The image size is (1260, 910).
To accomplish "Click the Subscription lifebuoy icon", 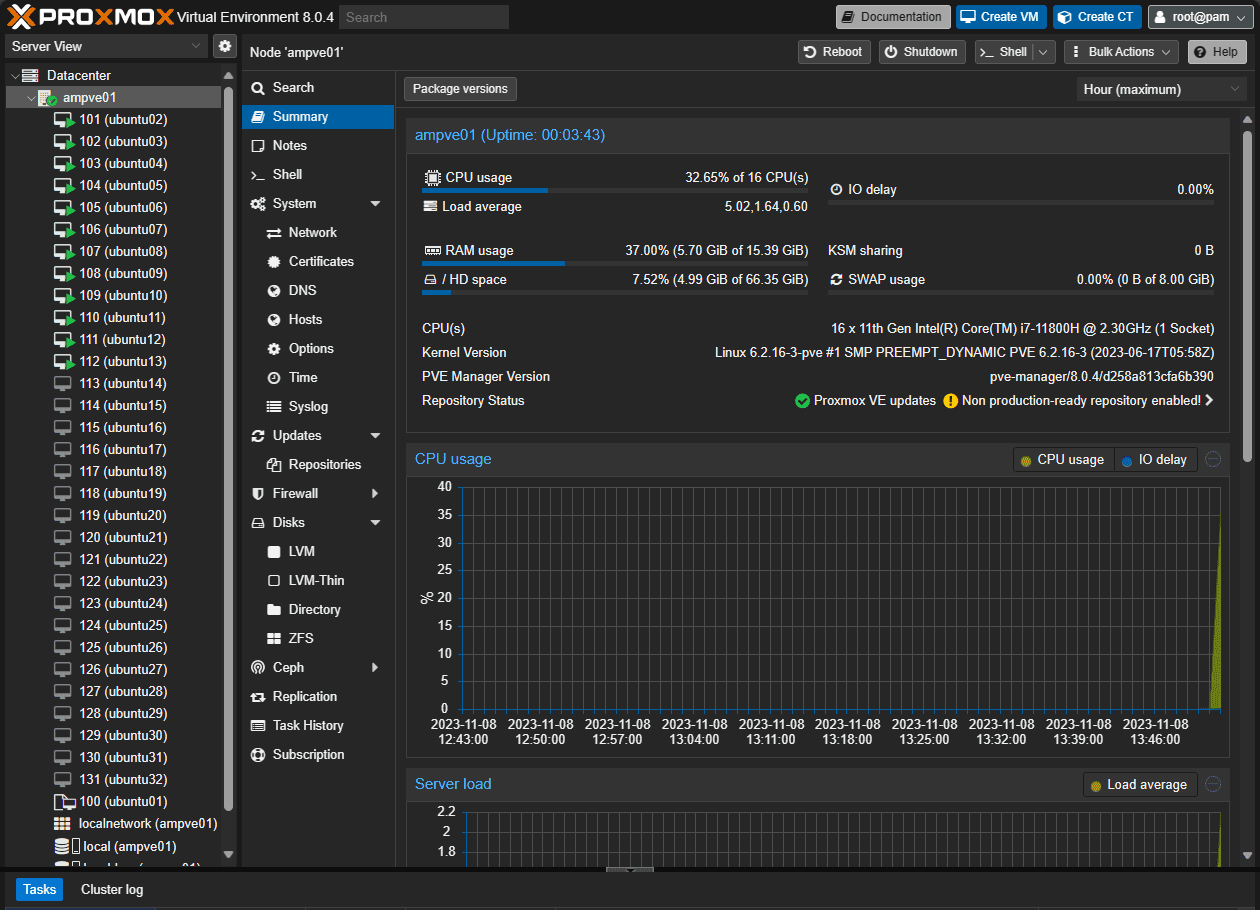I will [258, 755].
